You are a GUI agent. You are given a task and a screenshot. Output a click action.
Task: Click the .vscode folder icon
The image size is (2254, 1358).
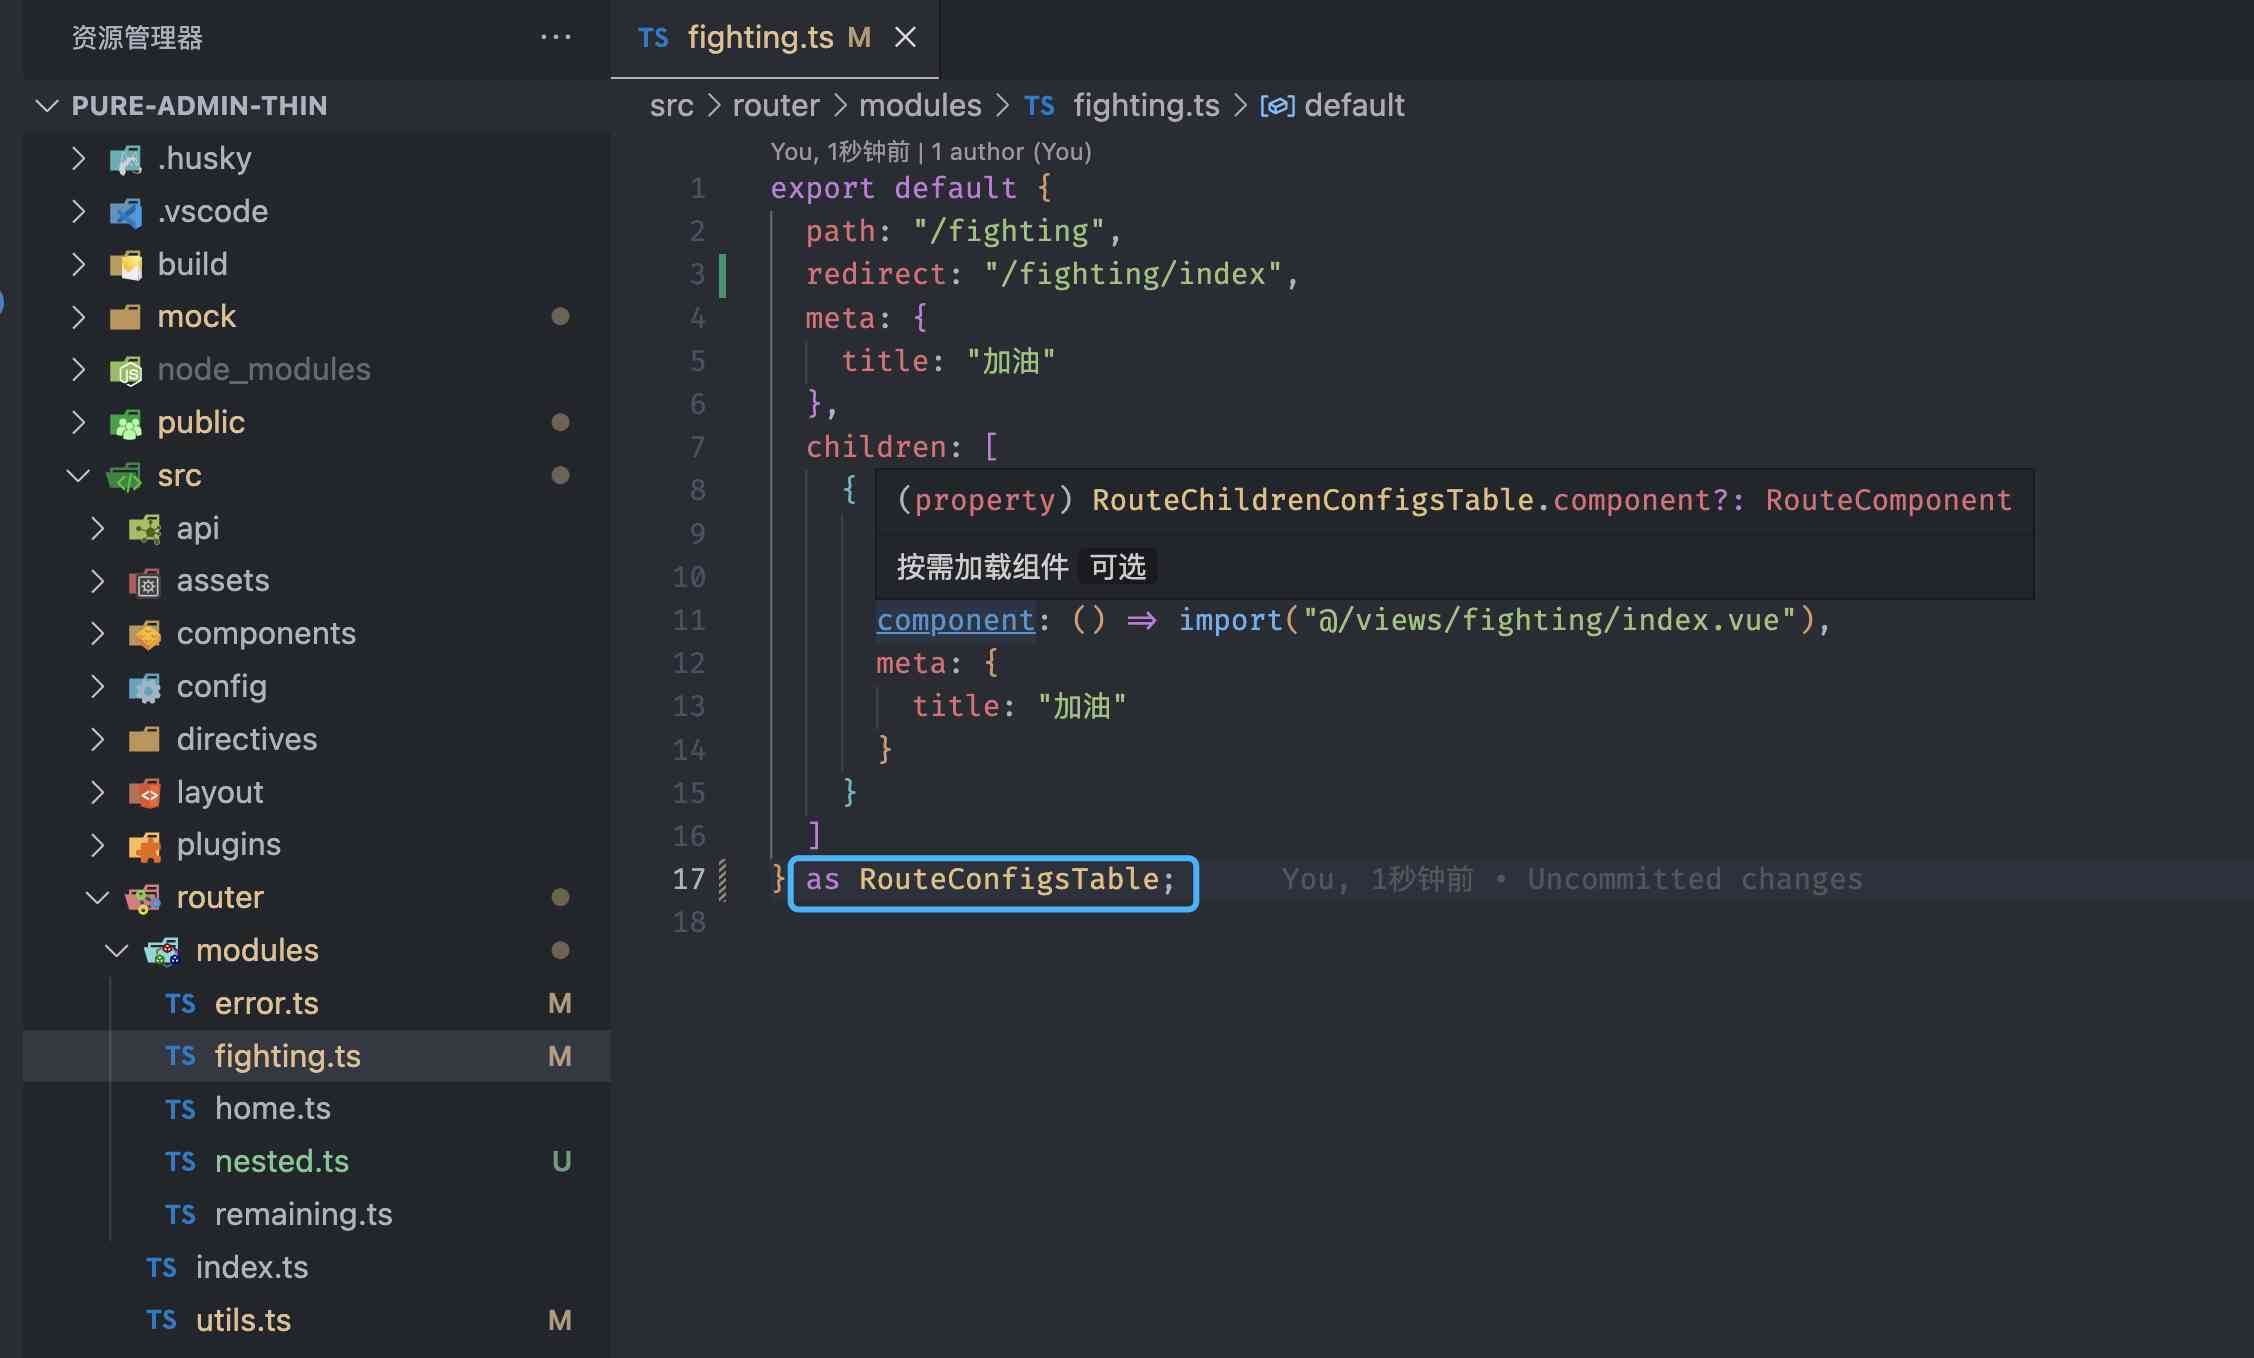(x=125, y=212)
